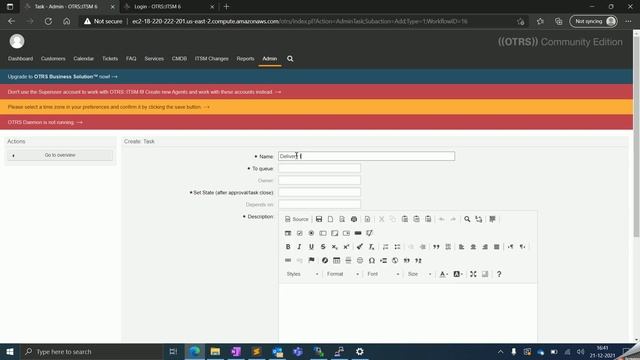Click the Block Quote icon in formatting row
This screenshot has height=360, width=640.
tap(436, 247)
